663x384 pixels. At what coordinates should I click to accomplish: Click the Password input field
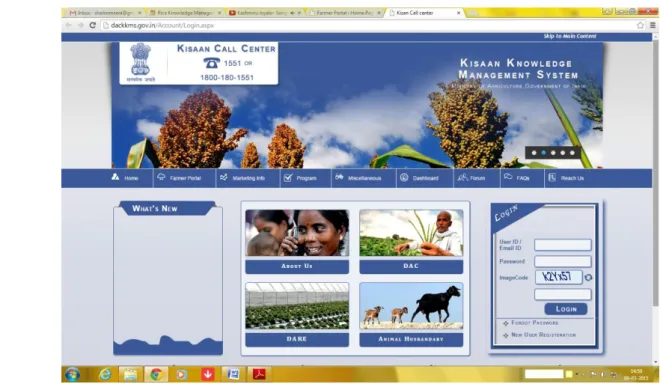[x=562, y=261]
